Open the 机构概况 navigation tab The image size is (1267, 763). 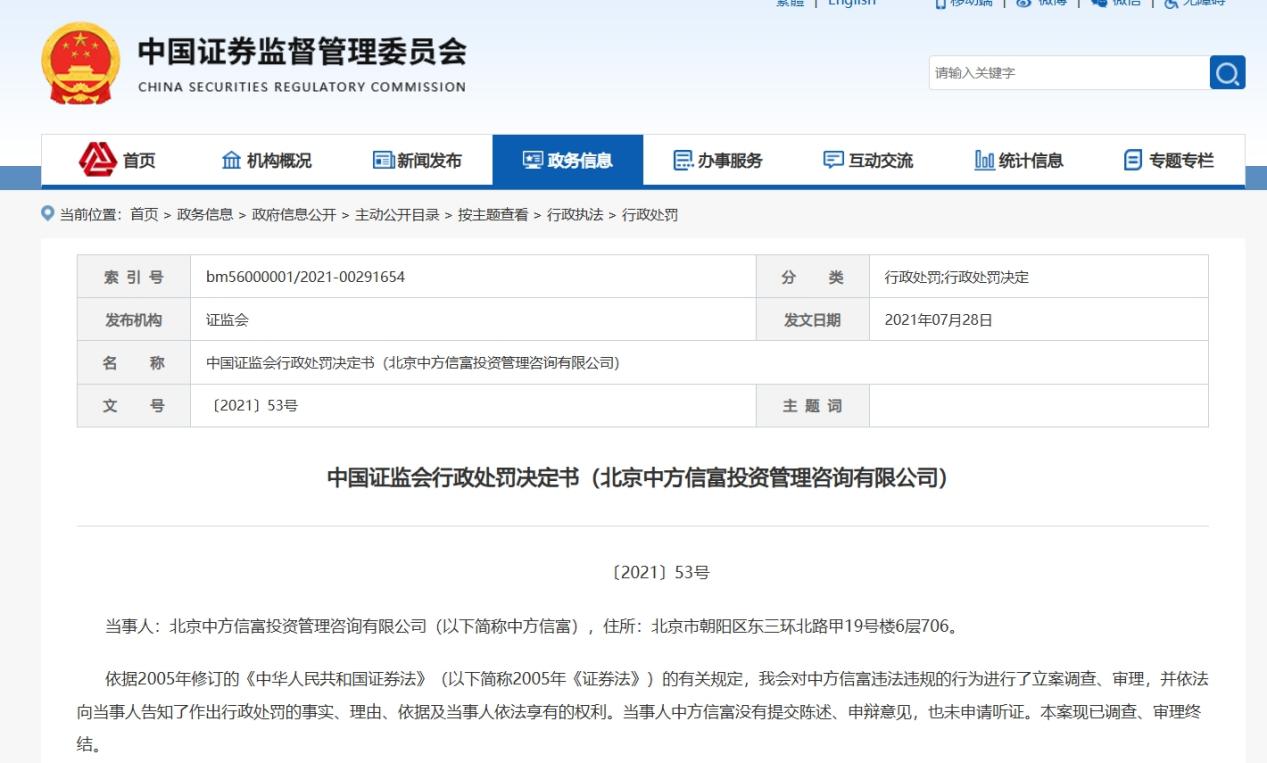tap(266, 160)
